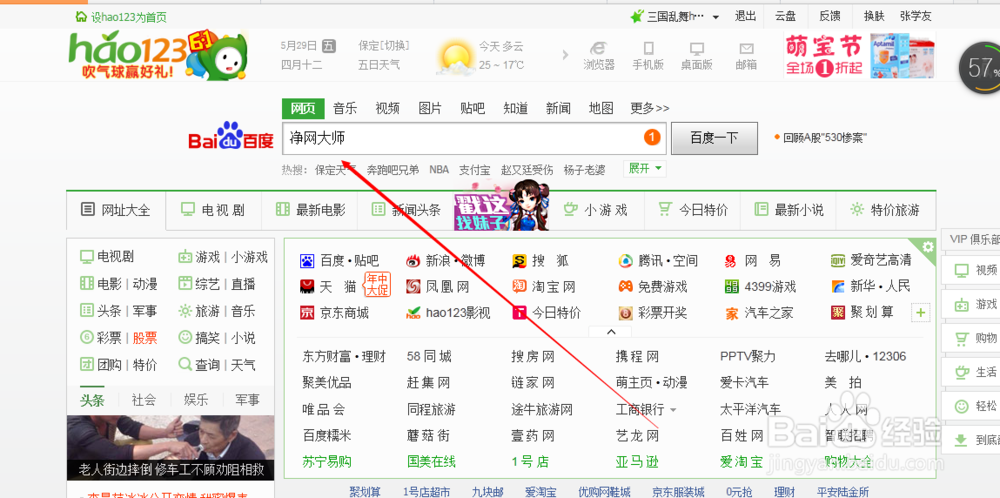Set hao123 as homepage link

(121, 17)
